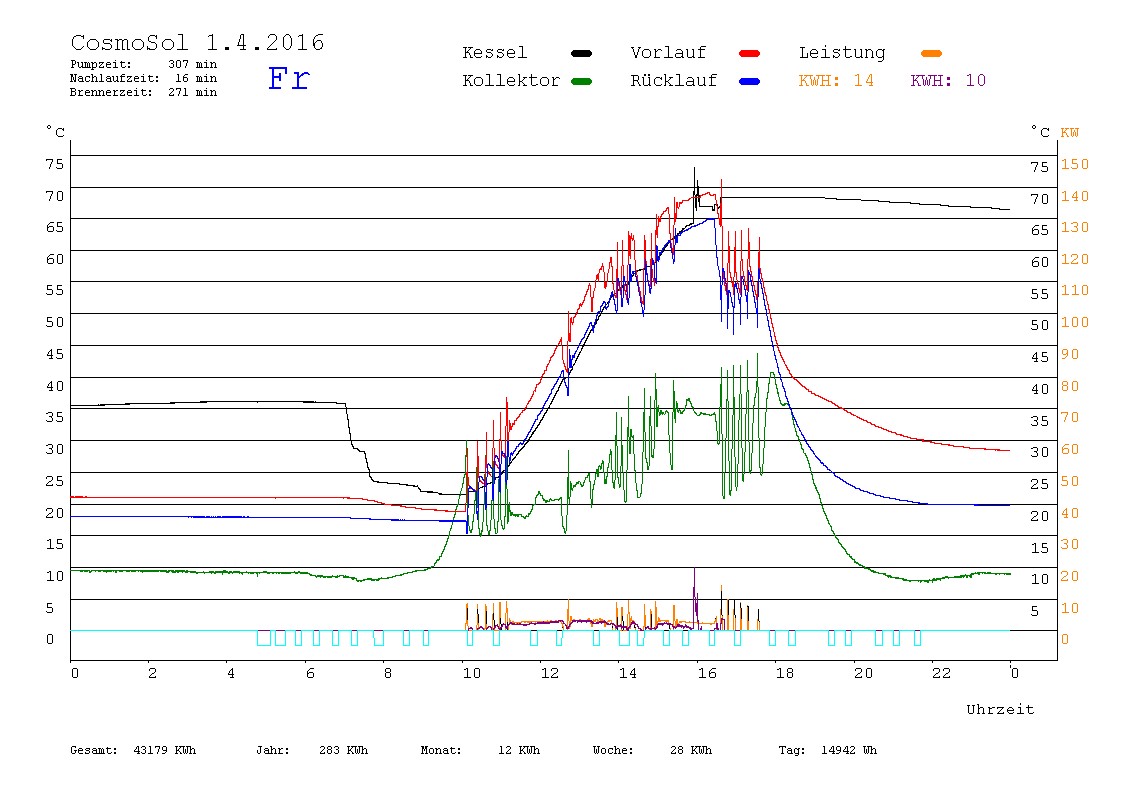Select the hour "14" x-axis tick label
1148x812 pixels.
[628, 673]
